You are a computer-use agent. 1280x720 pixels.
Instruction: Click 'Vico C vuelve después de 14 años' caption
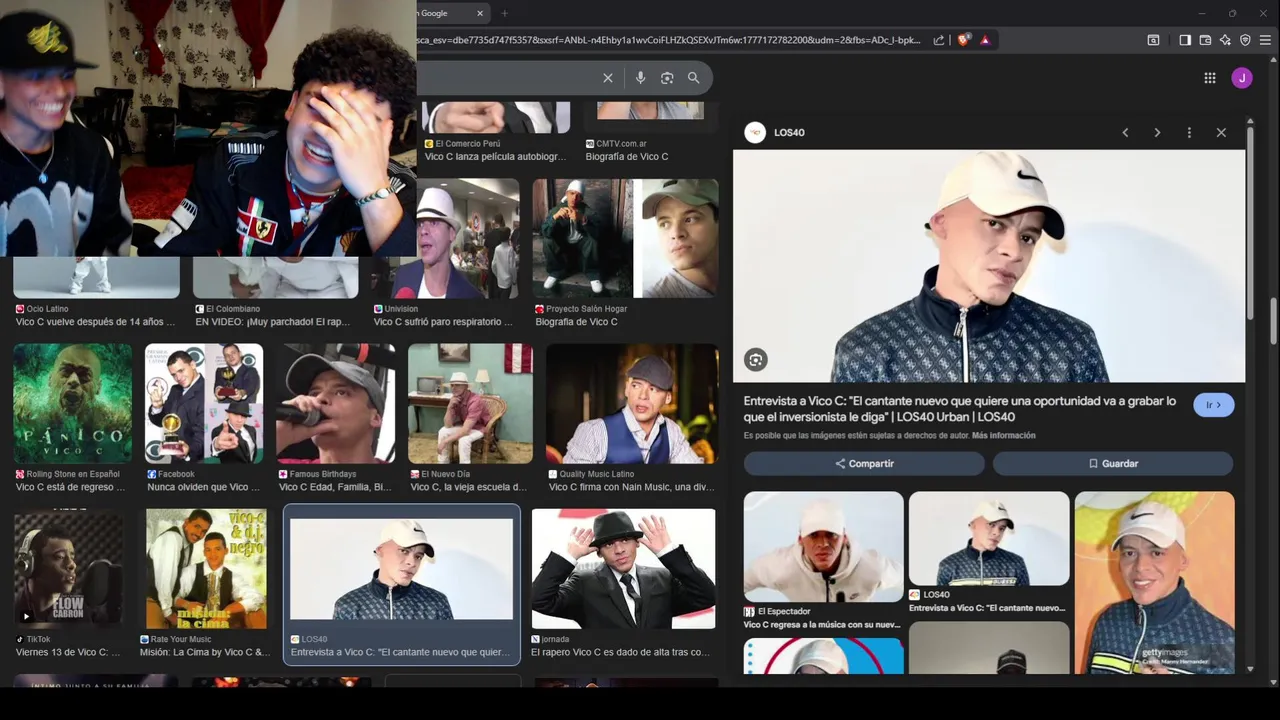tap(95, 322)
